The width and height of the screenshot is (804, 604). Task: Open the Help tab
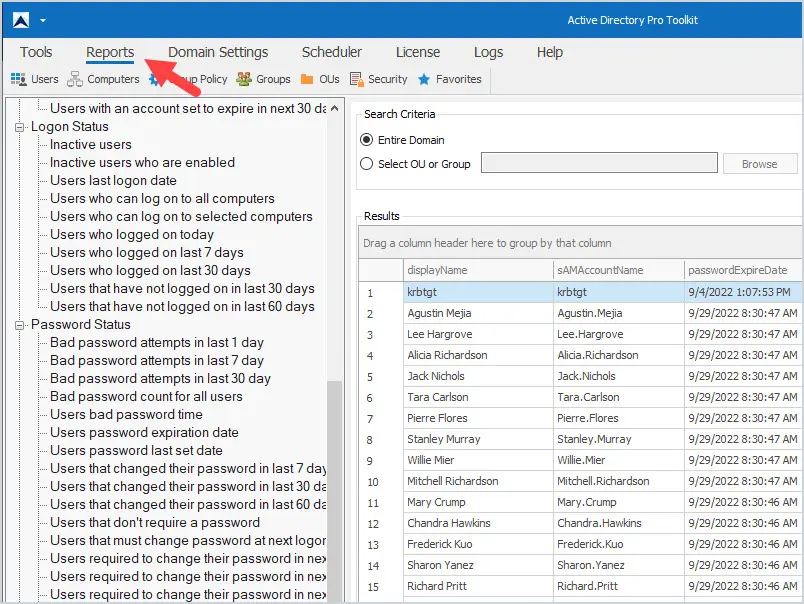(x=550, y=52)
